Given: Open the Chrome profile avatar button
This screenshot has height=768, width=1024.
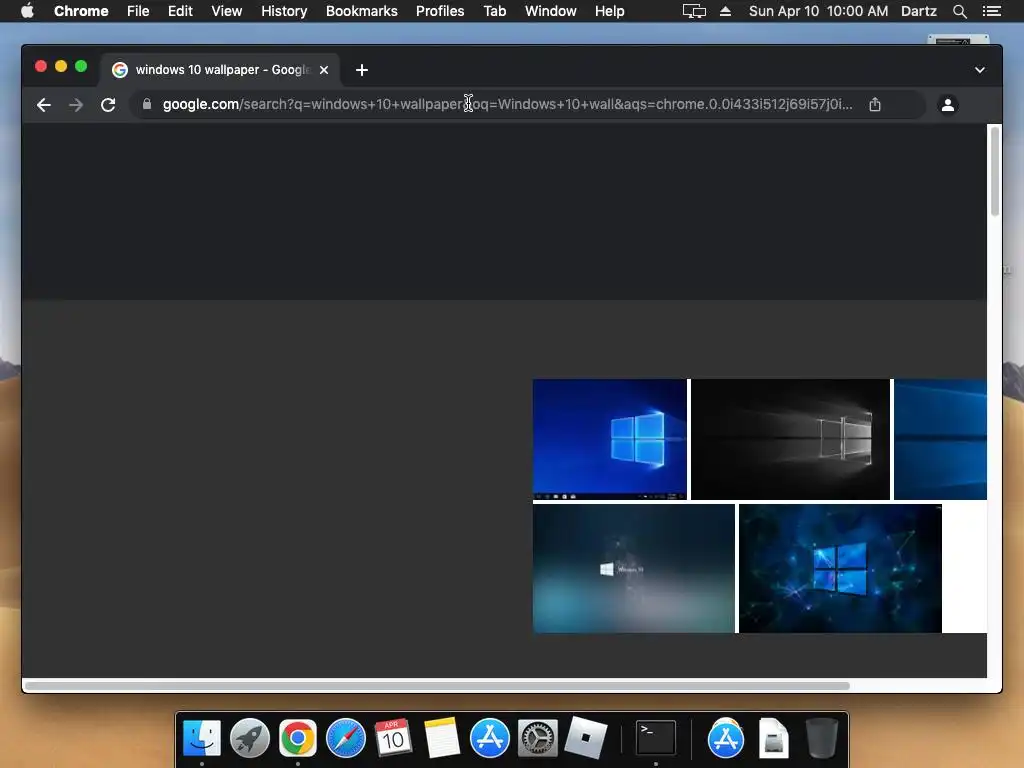Looking at the screenshot, I should 948,104.
